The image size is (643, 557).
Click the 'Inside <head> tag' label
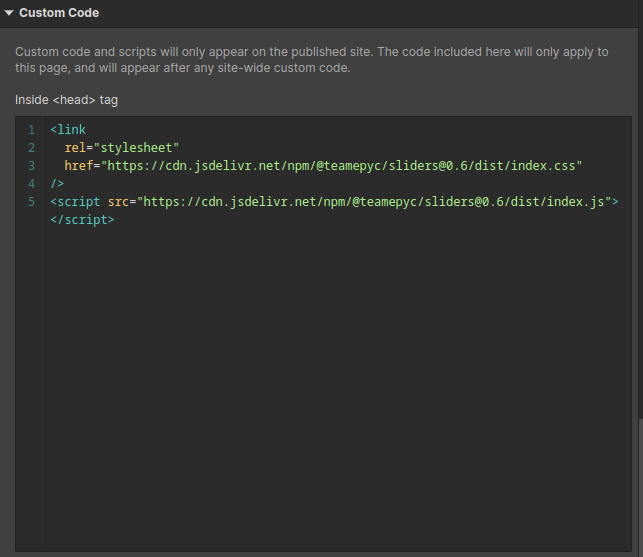tap(66, 100)
